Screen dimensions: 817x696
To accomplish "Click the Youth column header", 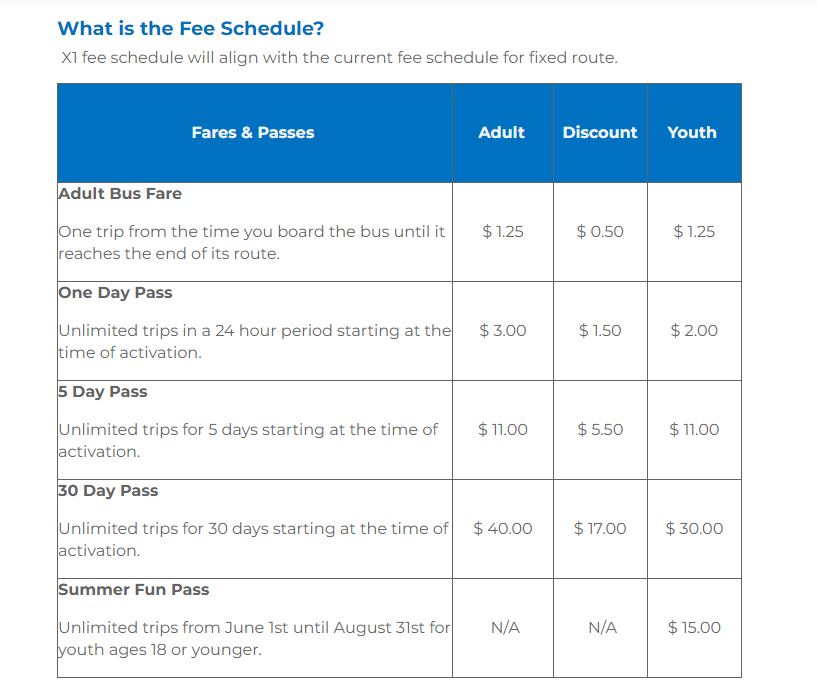I will (x=692, y=132).
